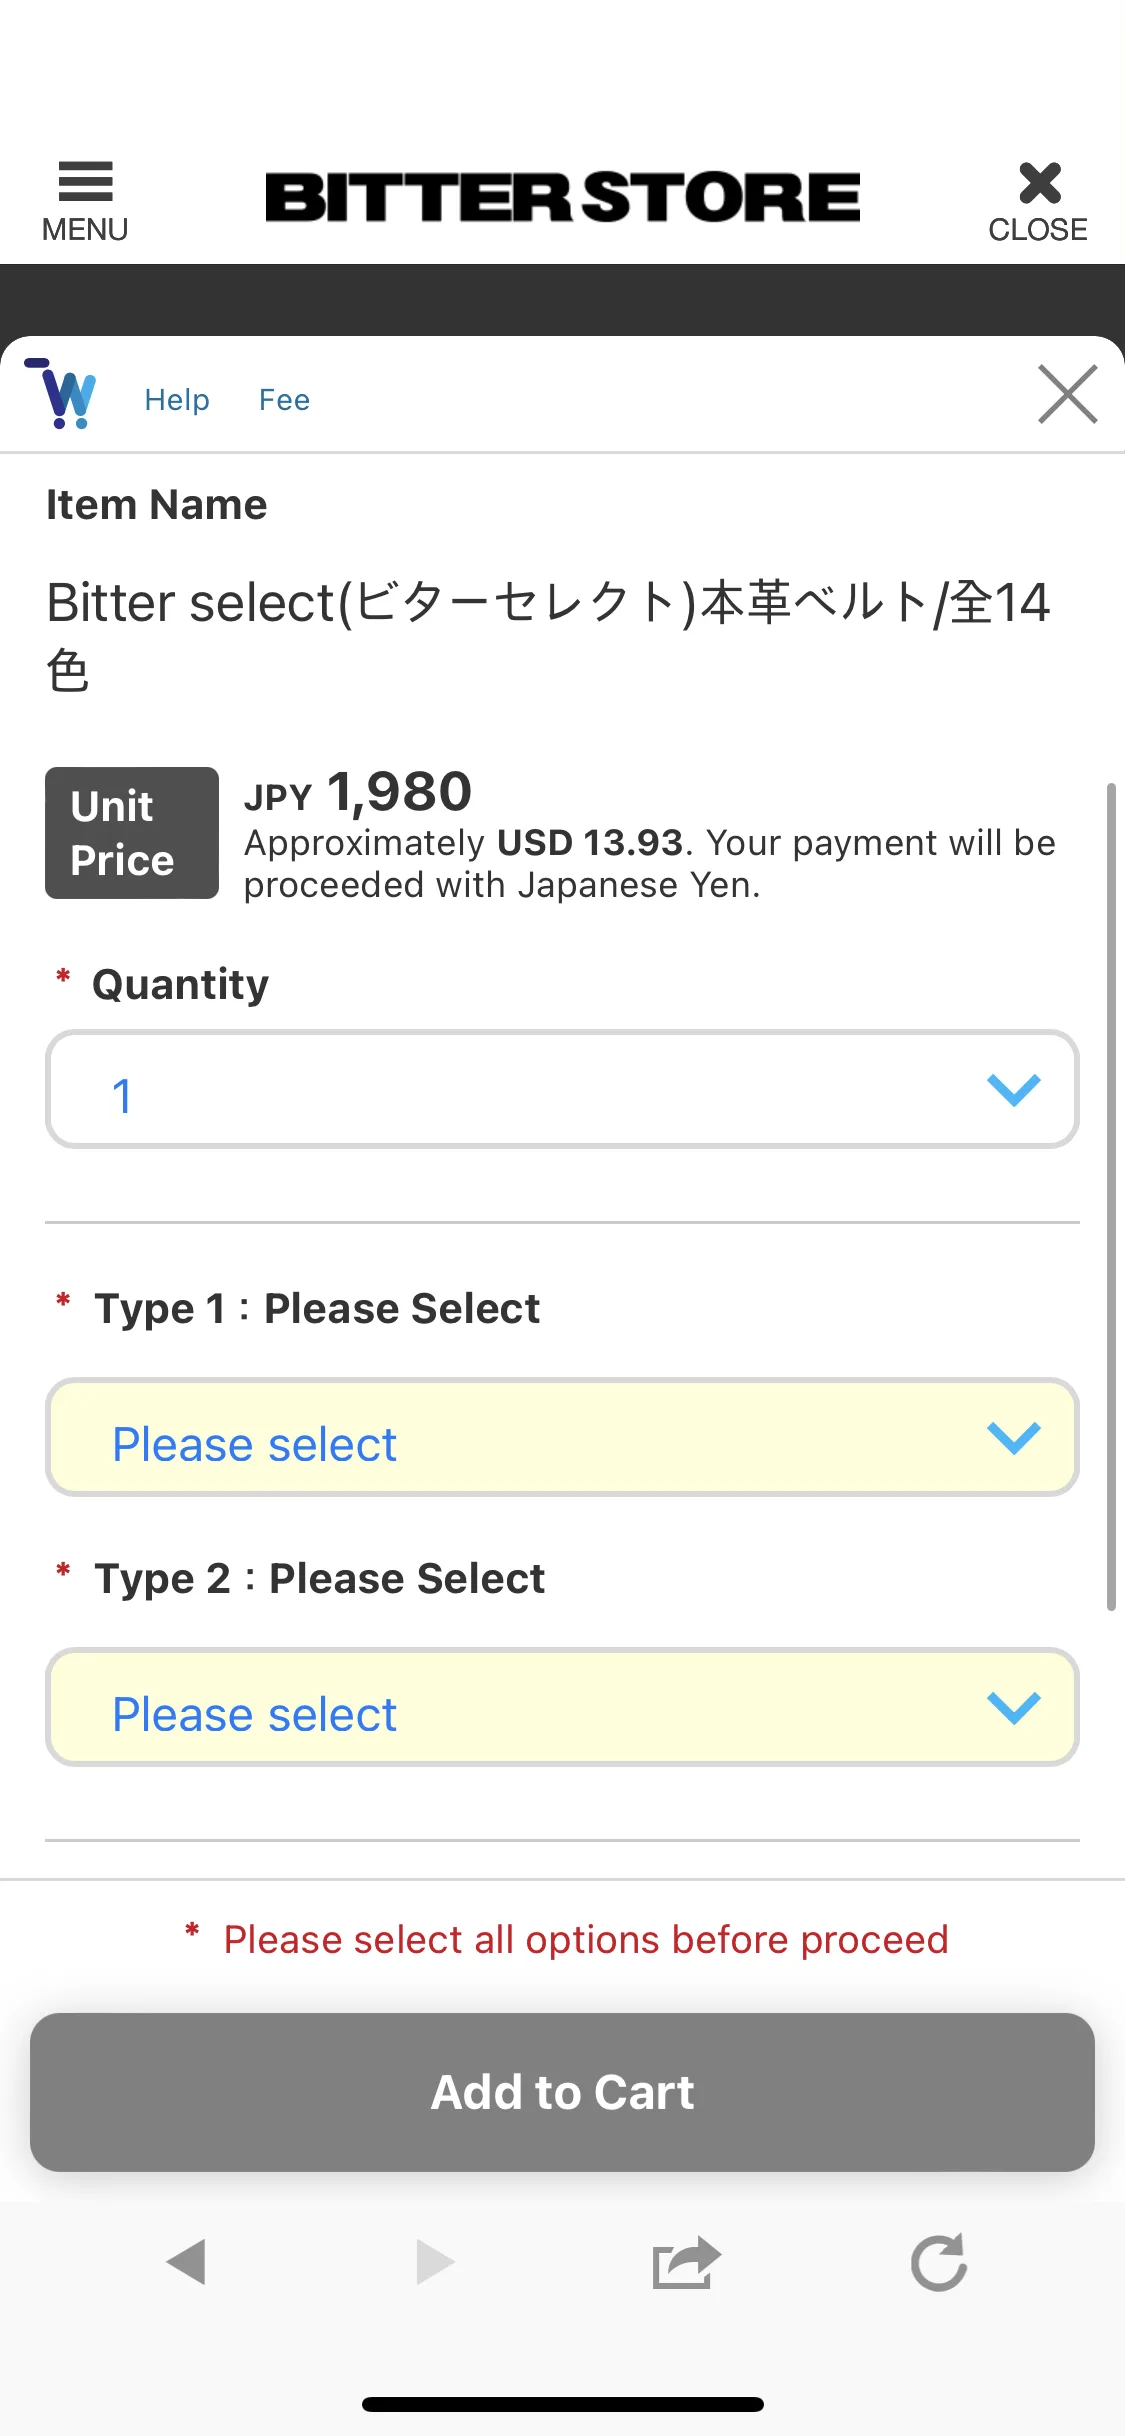Tap the share icon in bottom toolbar
This screenshot has height=2436, width=1125.
click(686, 2262)
